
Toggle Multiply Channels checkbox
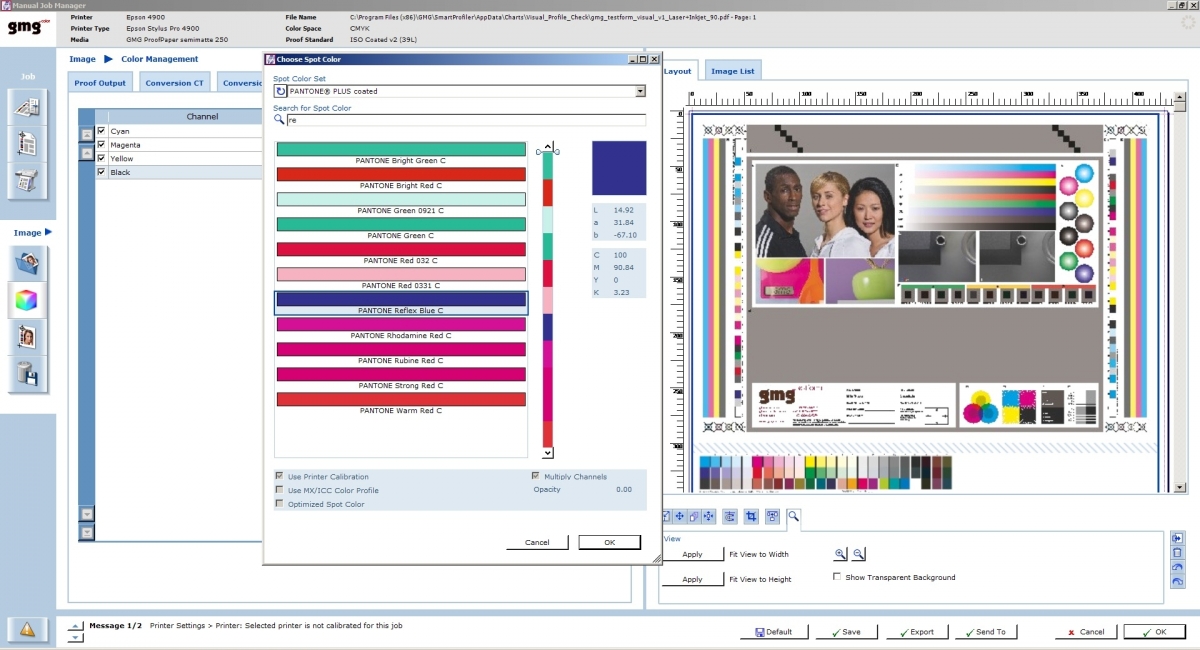[x=536, y=476]
